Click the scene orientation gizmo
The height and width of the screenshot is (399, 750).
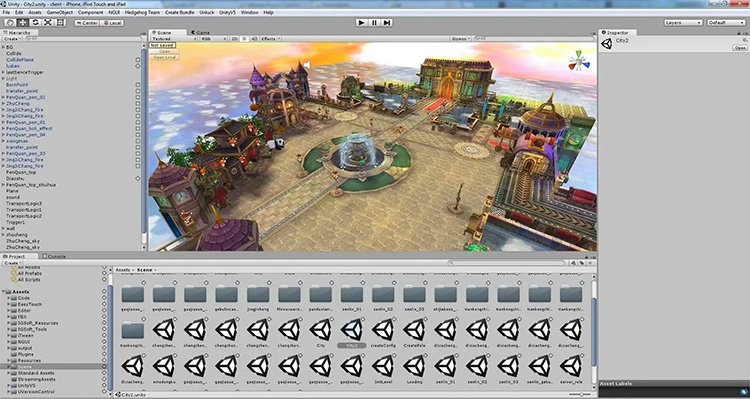[579, 61]
